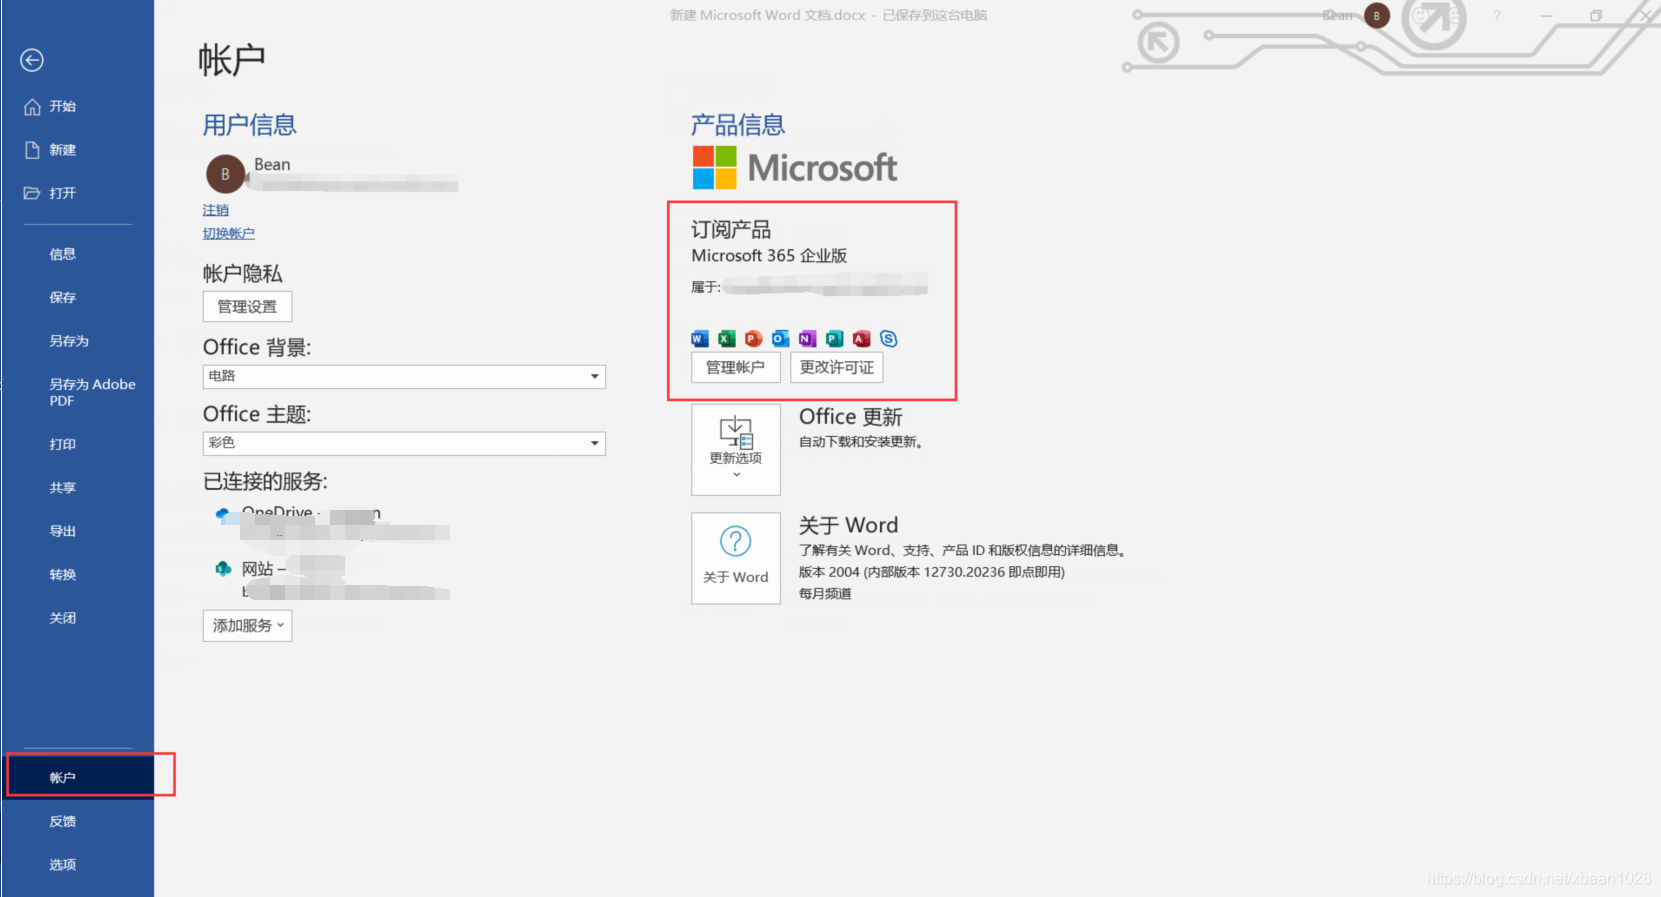Open the 更新选项 dropdown button
This screenshot has height=897, width=1661.
[736, 450]
